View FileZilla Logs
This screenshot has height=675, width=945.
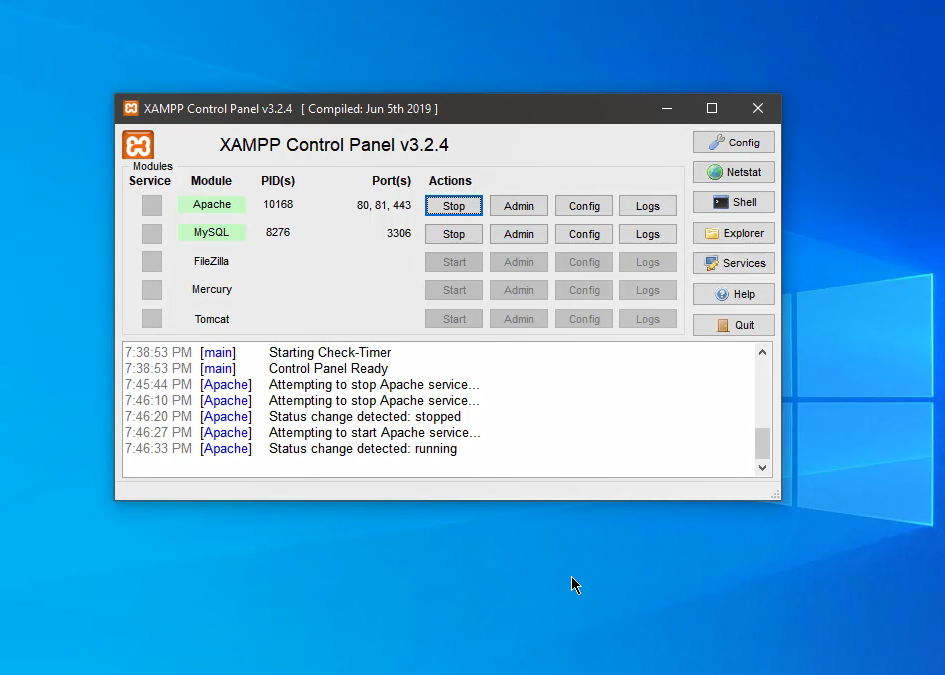tap(648, 262)
